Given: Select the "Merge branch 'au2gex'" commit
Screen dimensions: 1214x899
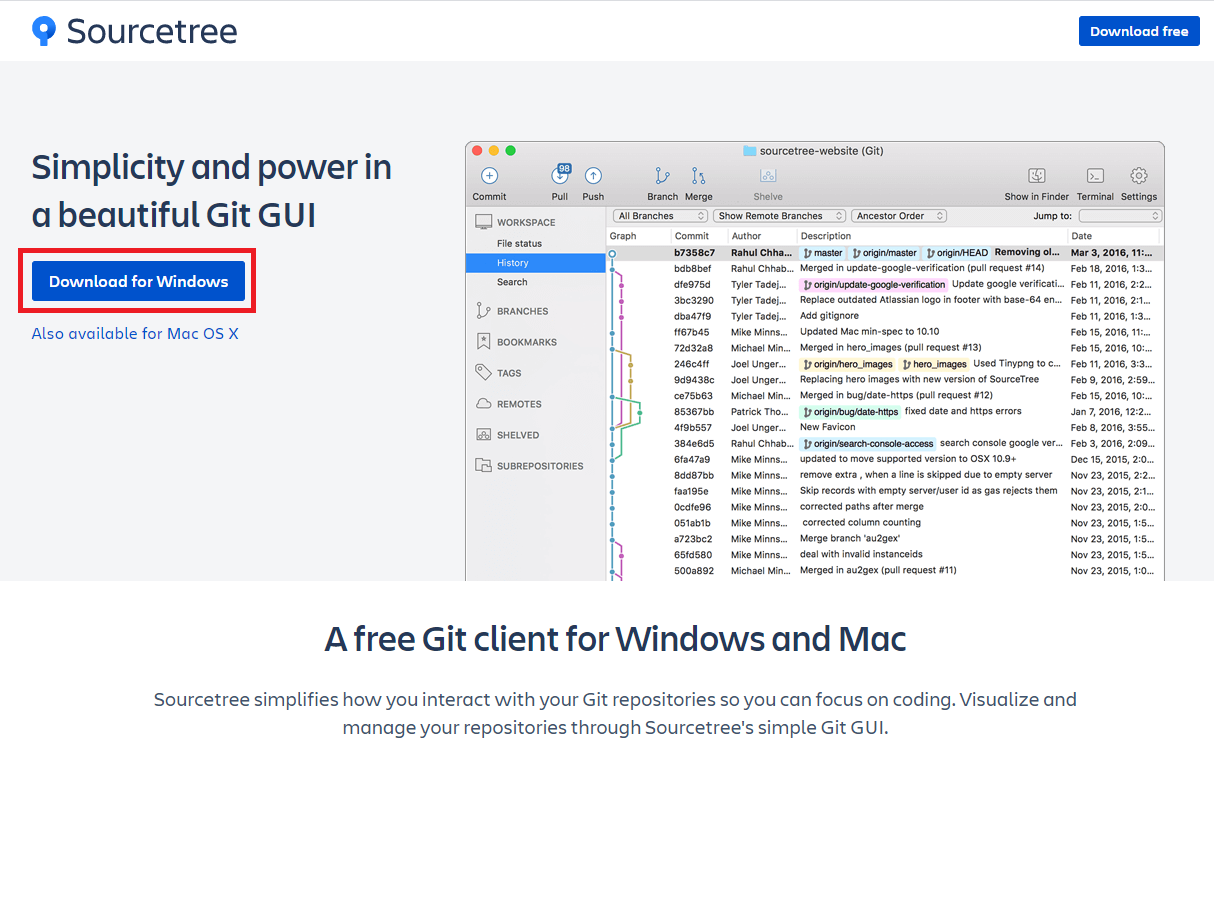Looking at the screenshot, I should coord(850,539).
